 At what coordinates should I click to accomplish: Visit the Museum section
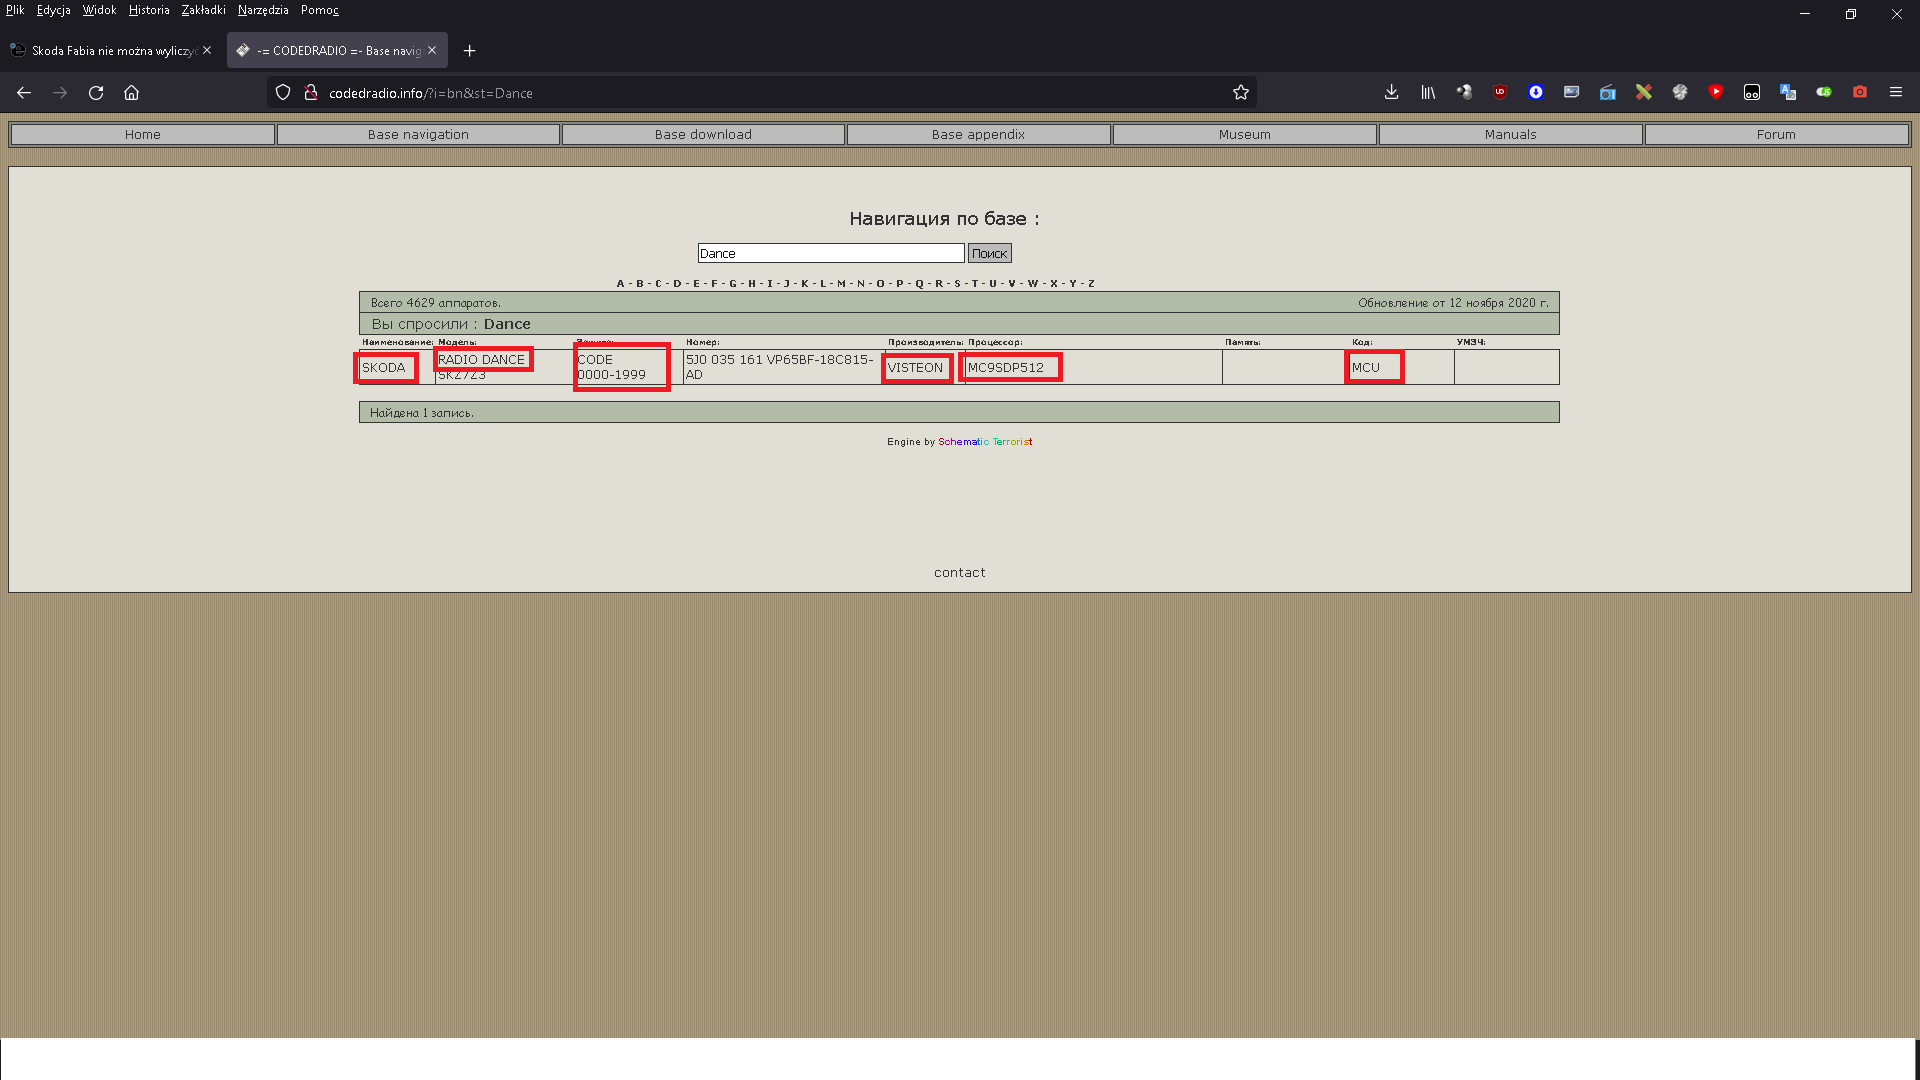pyautogui.click(x=1244, y=134)
